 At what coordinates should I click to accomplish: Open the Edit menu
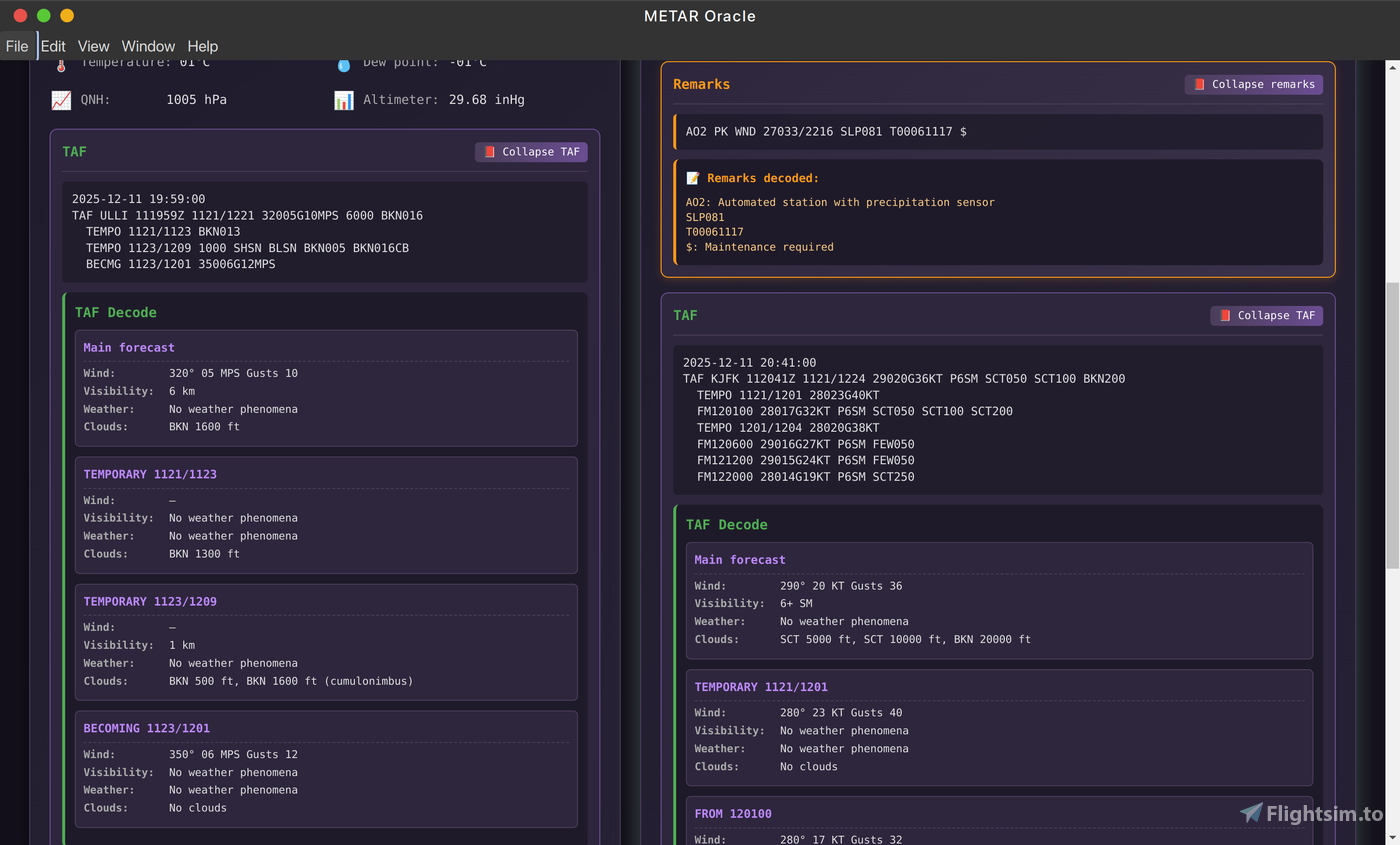click(x=53, y=46)
